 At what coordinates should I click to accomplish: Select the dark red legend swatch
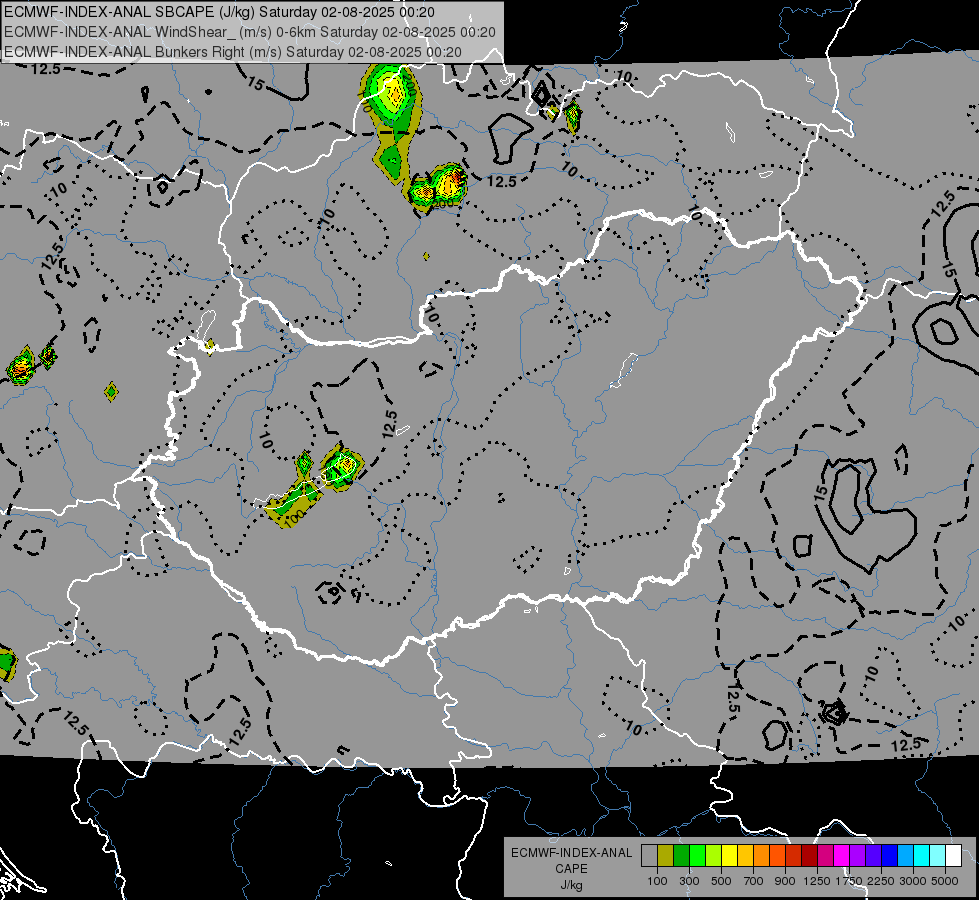pos(809,855)
